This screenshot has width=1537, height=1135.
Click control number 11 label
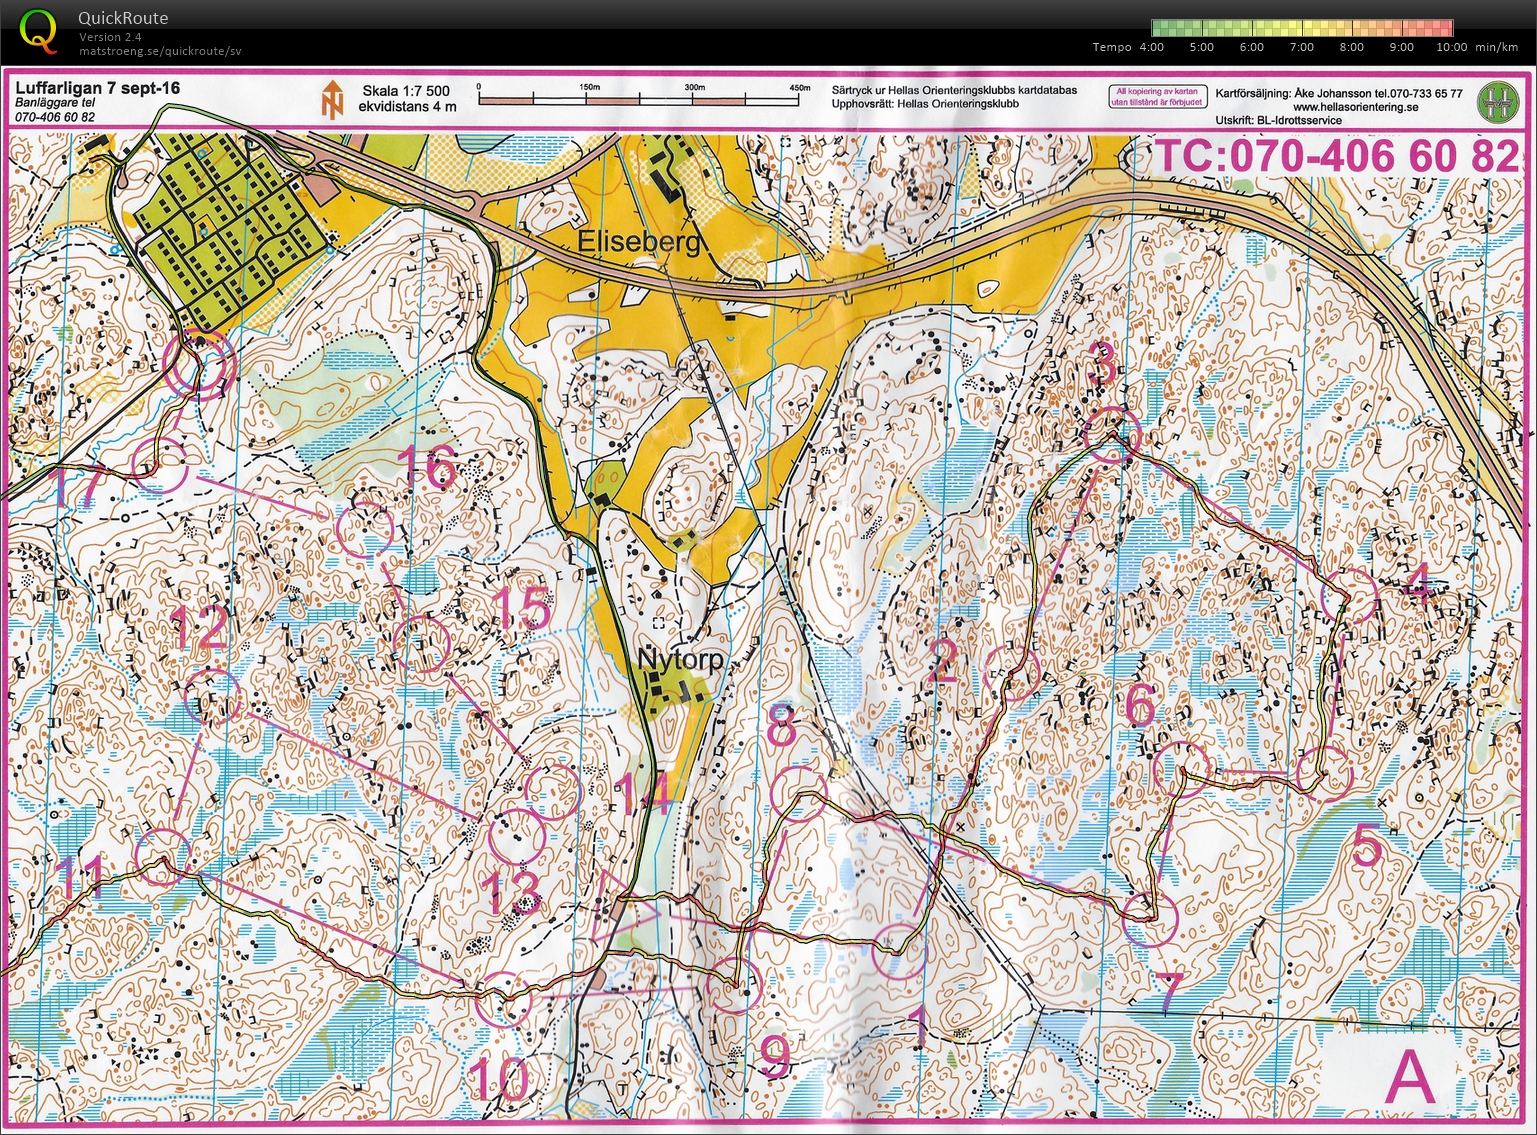pyautogui.click(x=79, y=877)
